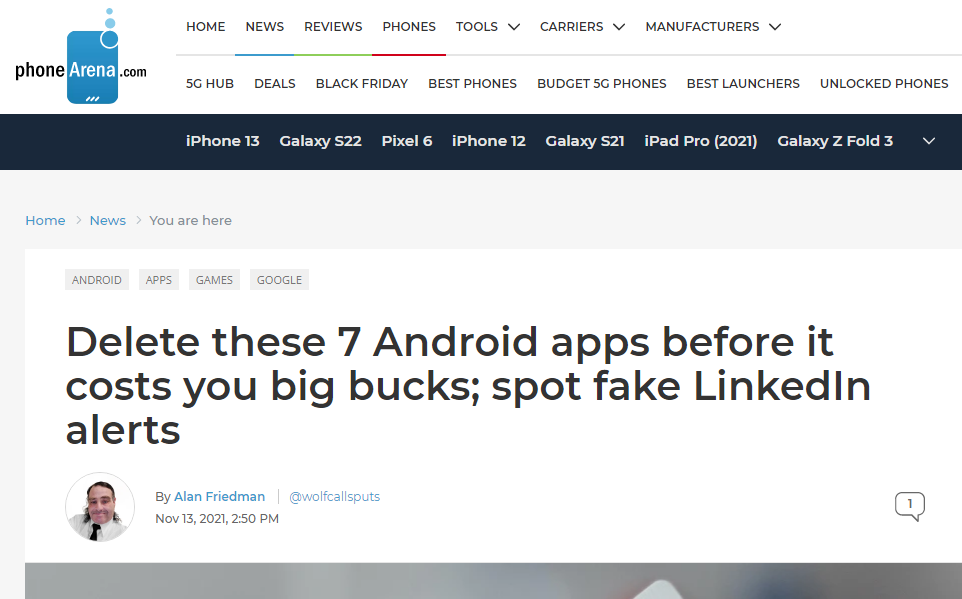The width and height of the screenshot is (962, 599).
Task: Open the comments bubble icon
Action: [x=910, y=506]
